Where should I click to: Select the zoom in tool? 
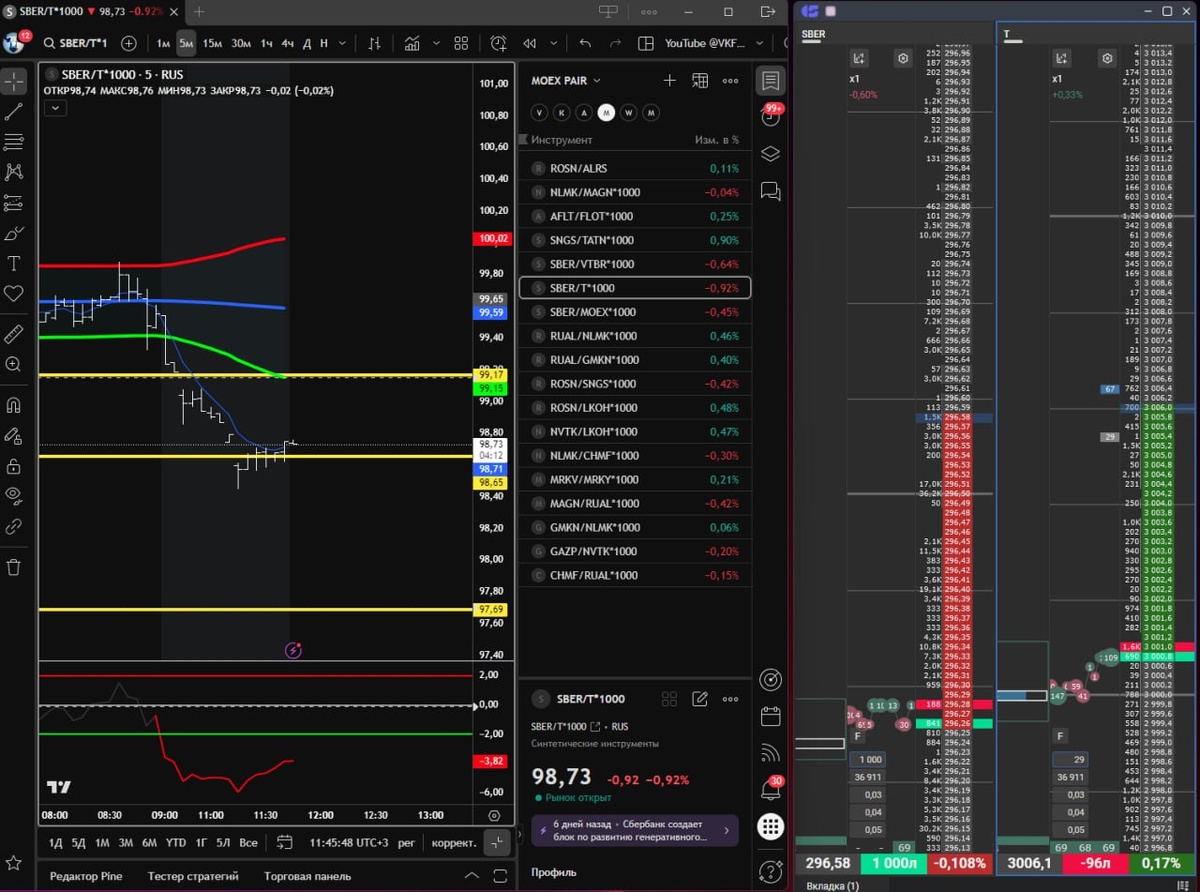click(14, 364)
